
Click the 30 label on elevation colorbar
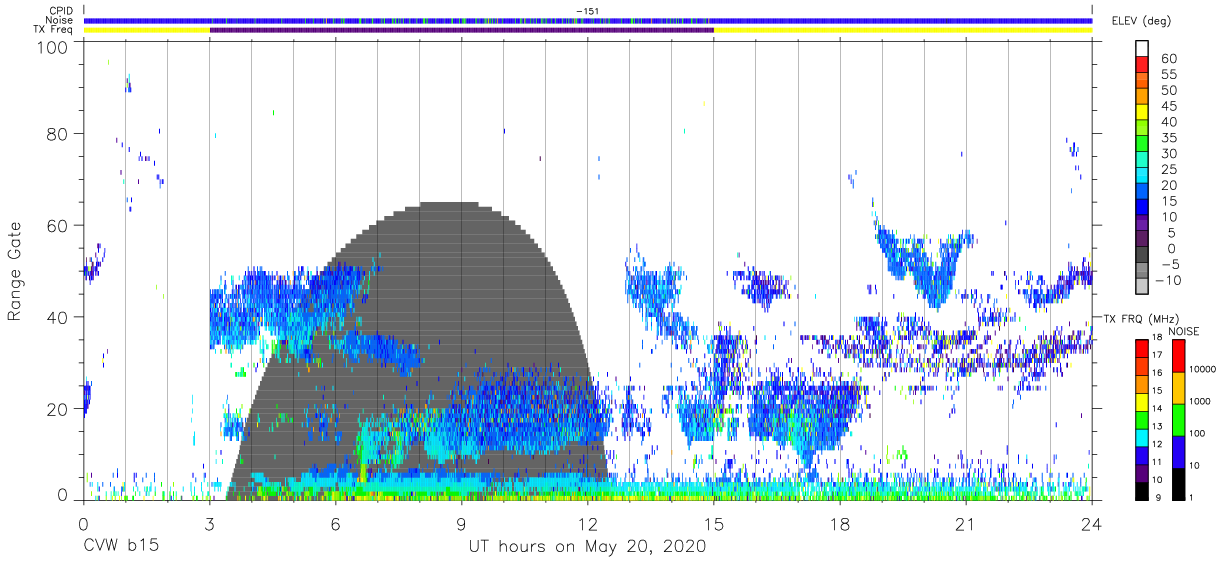1168,153
